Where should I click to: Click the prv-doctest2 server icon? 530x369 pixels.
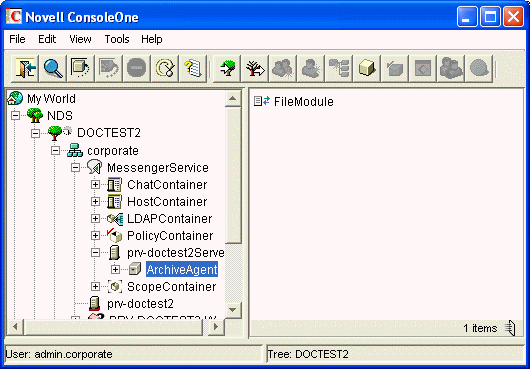(95, 303)
